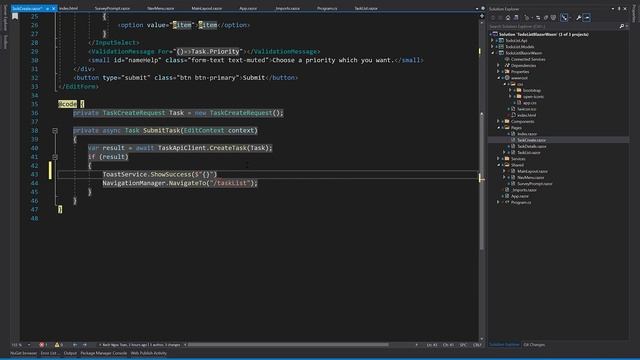
Task: Click the search magnifier icon in Solution Explorer
Action: 621,26
